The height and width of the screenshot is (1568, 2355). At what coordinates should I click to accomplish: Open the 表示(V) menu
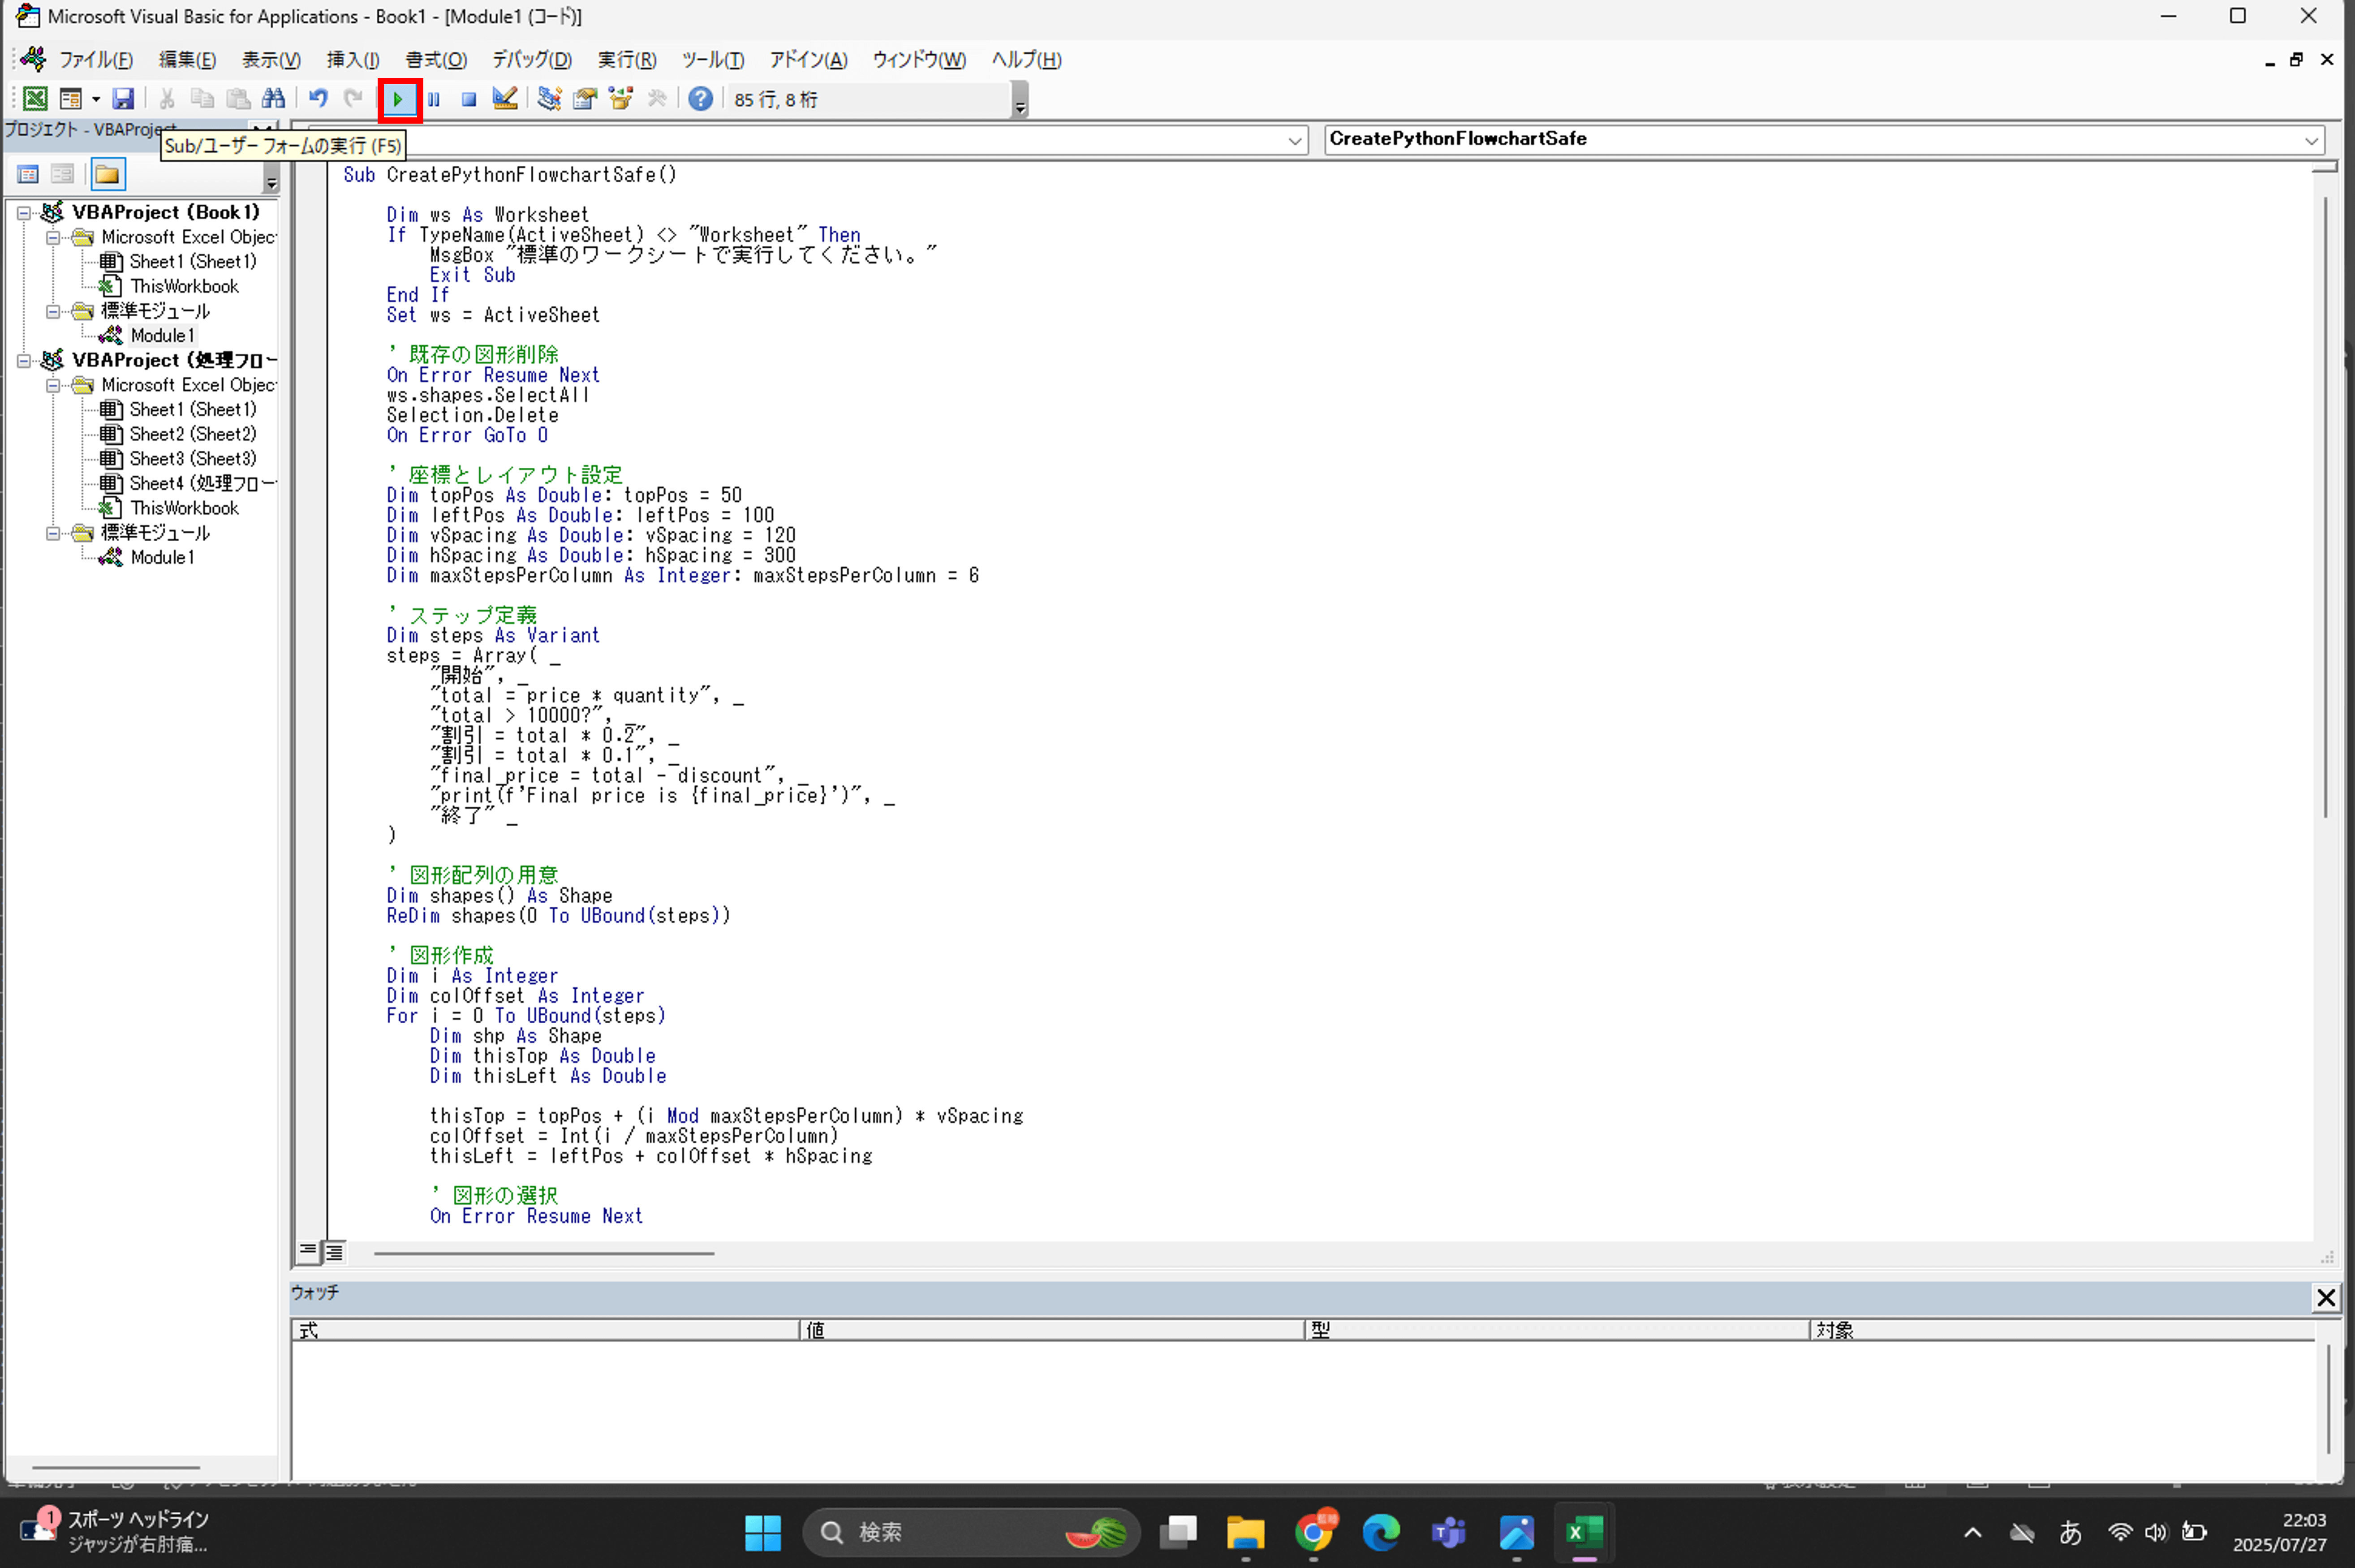271,60
